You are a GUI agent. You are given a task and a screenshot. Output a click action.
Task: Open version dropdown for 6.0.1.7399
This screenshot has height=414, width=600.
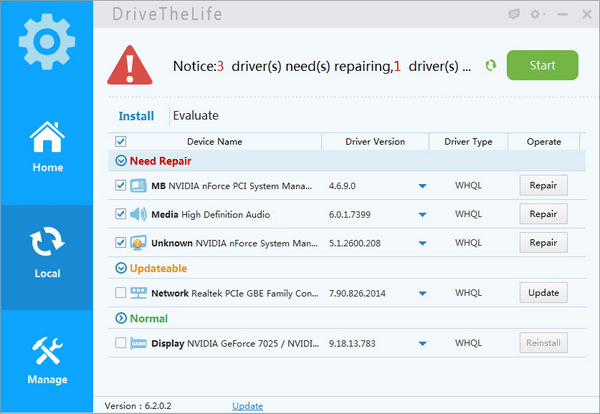[x=422, y=215]
